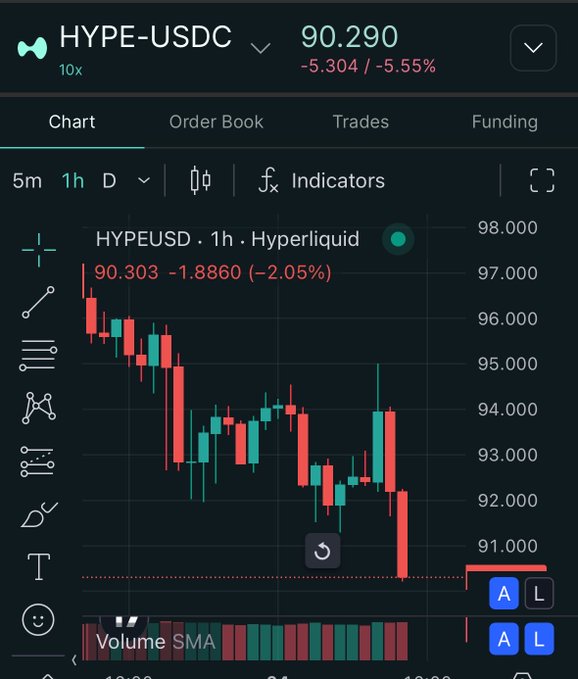Open the Chart tab

tap(72, 122)
